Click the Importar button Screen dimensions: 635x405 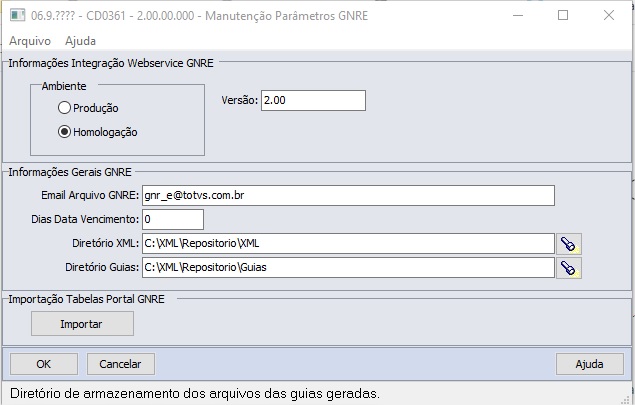click(82, 324)
